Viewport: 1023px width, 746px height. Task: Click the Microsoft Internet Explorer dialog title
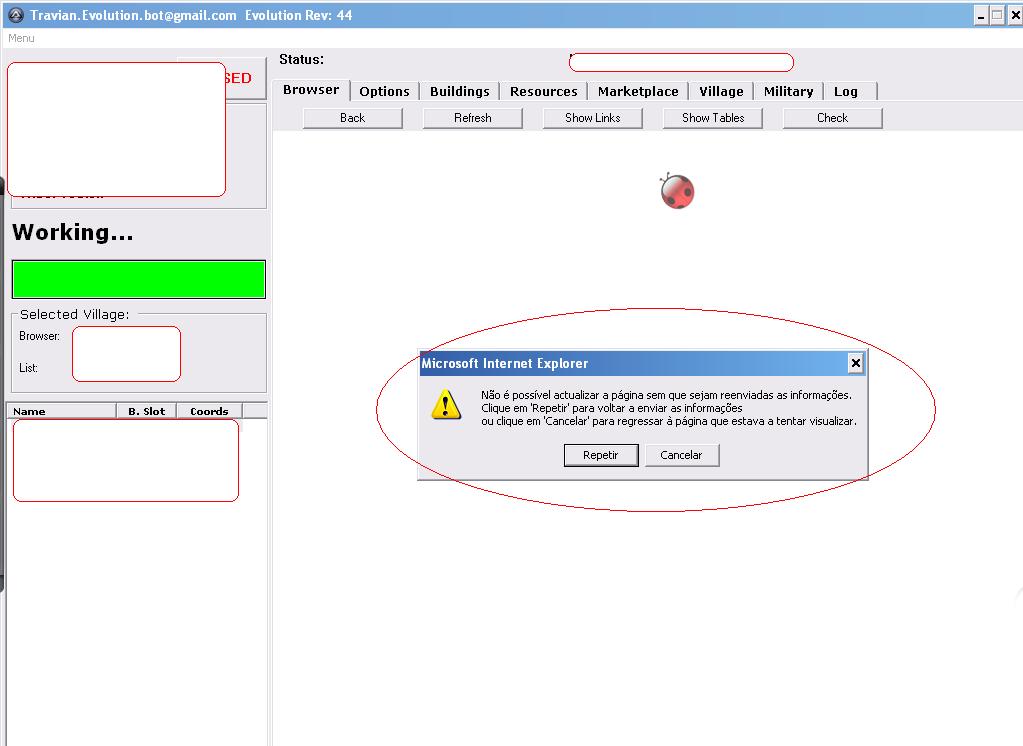pyautogui.click(x=504, y=364)
